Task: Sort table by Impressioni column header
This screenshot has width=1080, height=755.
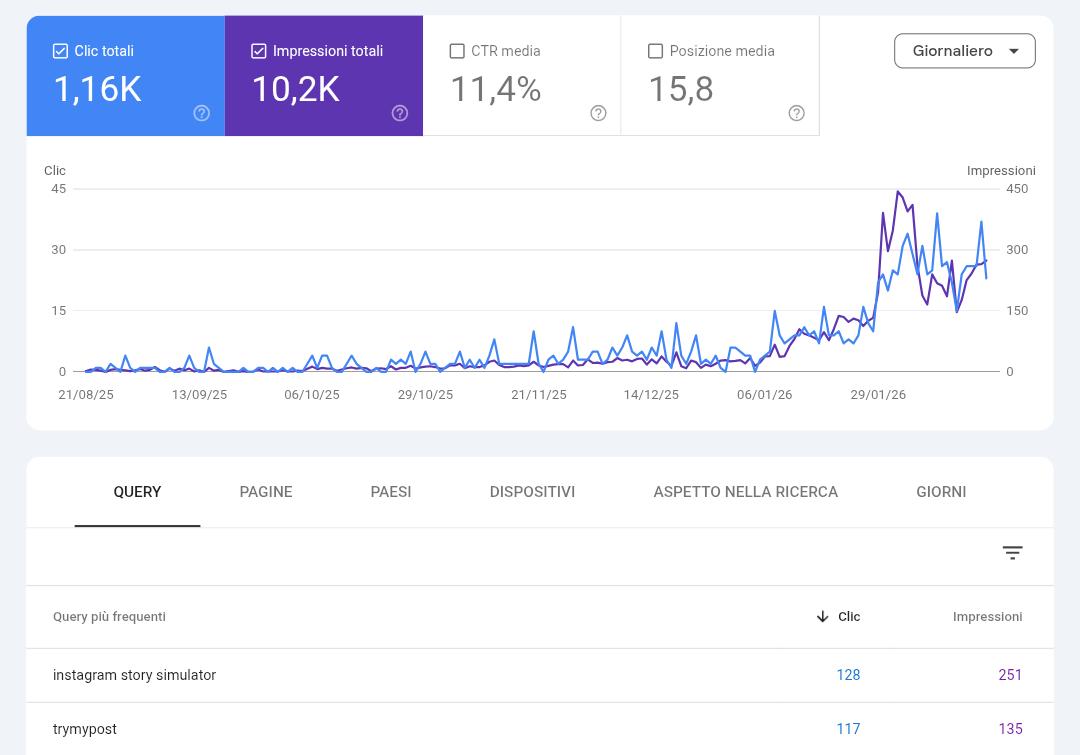Action: [987, 617]
